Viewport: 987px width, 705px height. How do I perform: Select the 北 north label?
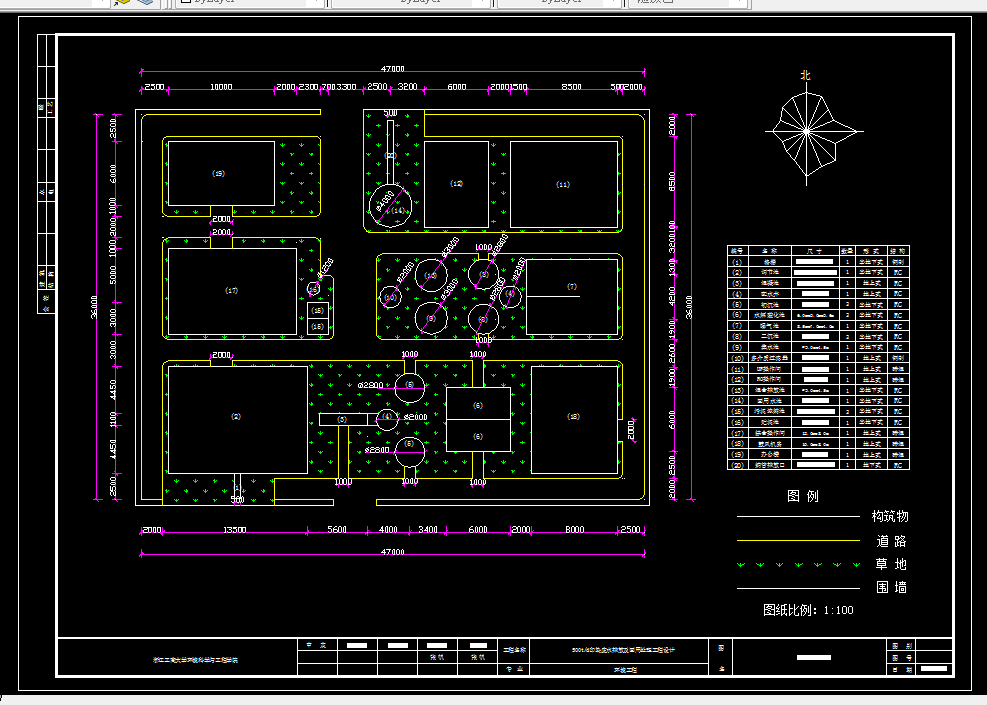click(805, 76)
